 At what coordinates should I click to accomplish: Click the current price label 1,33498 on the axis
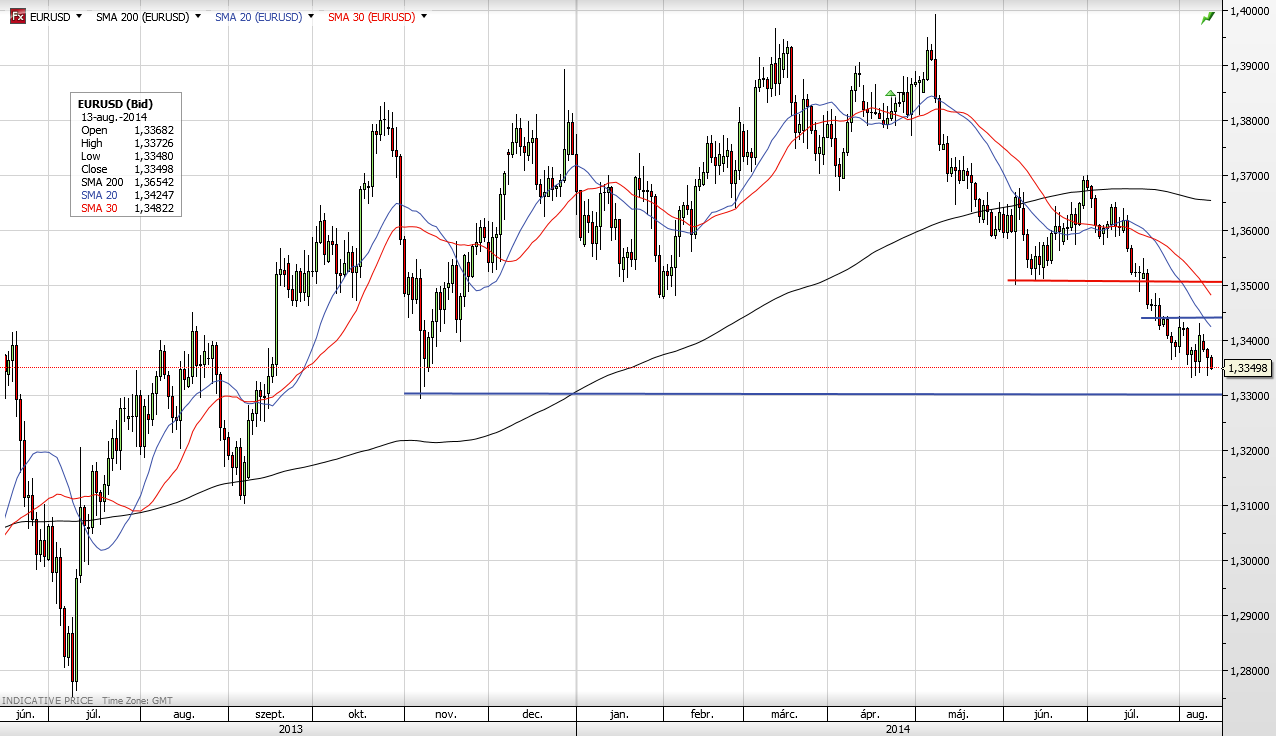(1248, 368)
